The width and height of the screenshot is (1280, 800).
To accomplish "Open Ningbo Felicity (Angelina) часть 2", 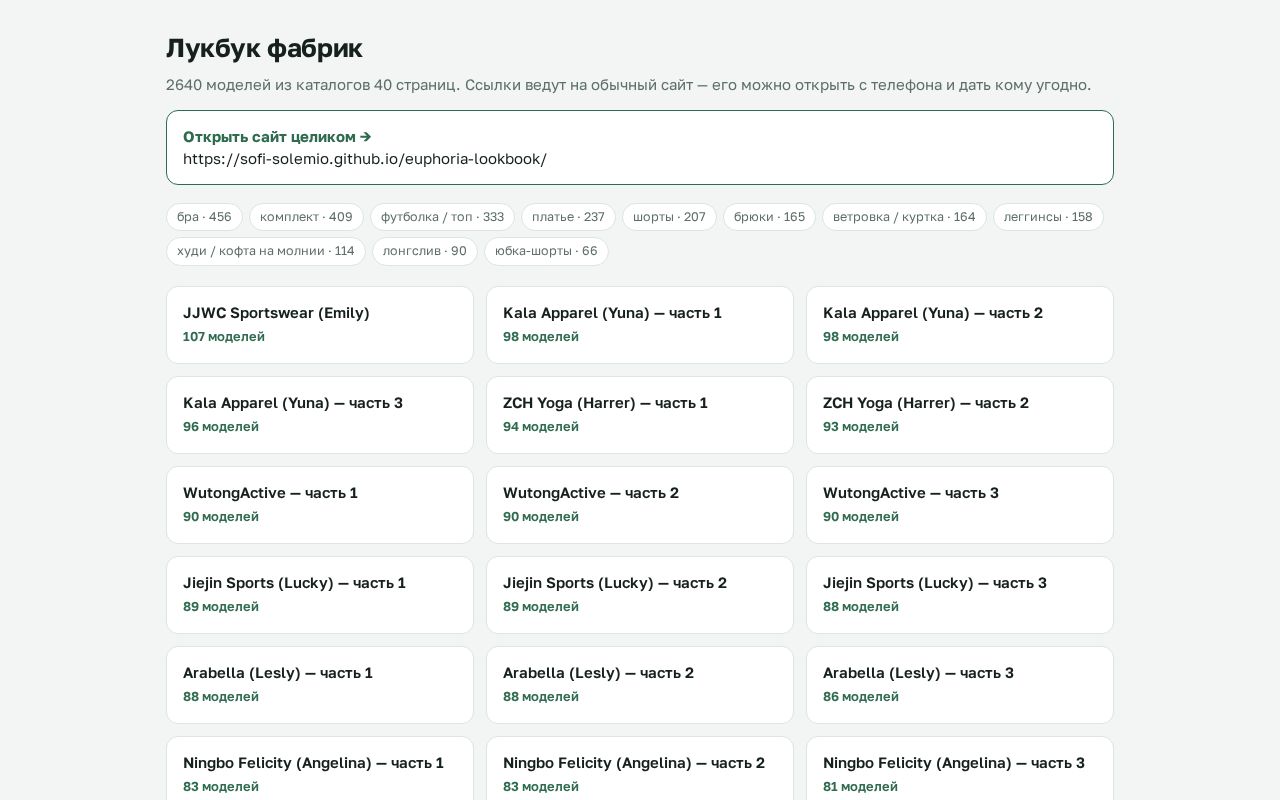I will pos(640,768).
